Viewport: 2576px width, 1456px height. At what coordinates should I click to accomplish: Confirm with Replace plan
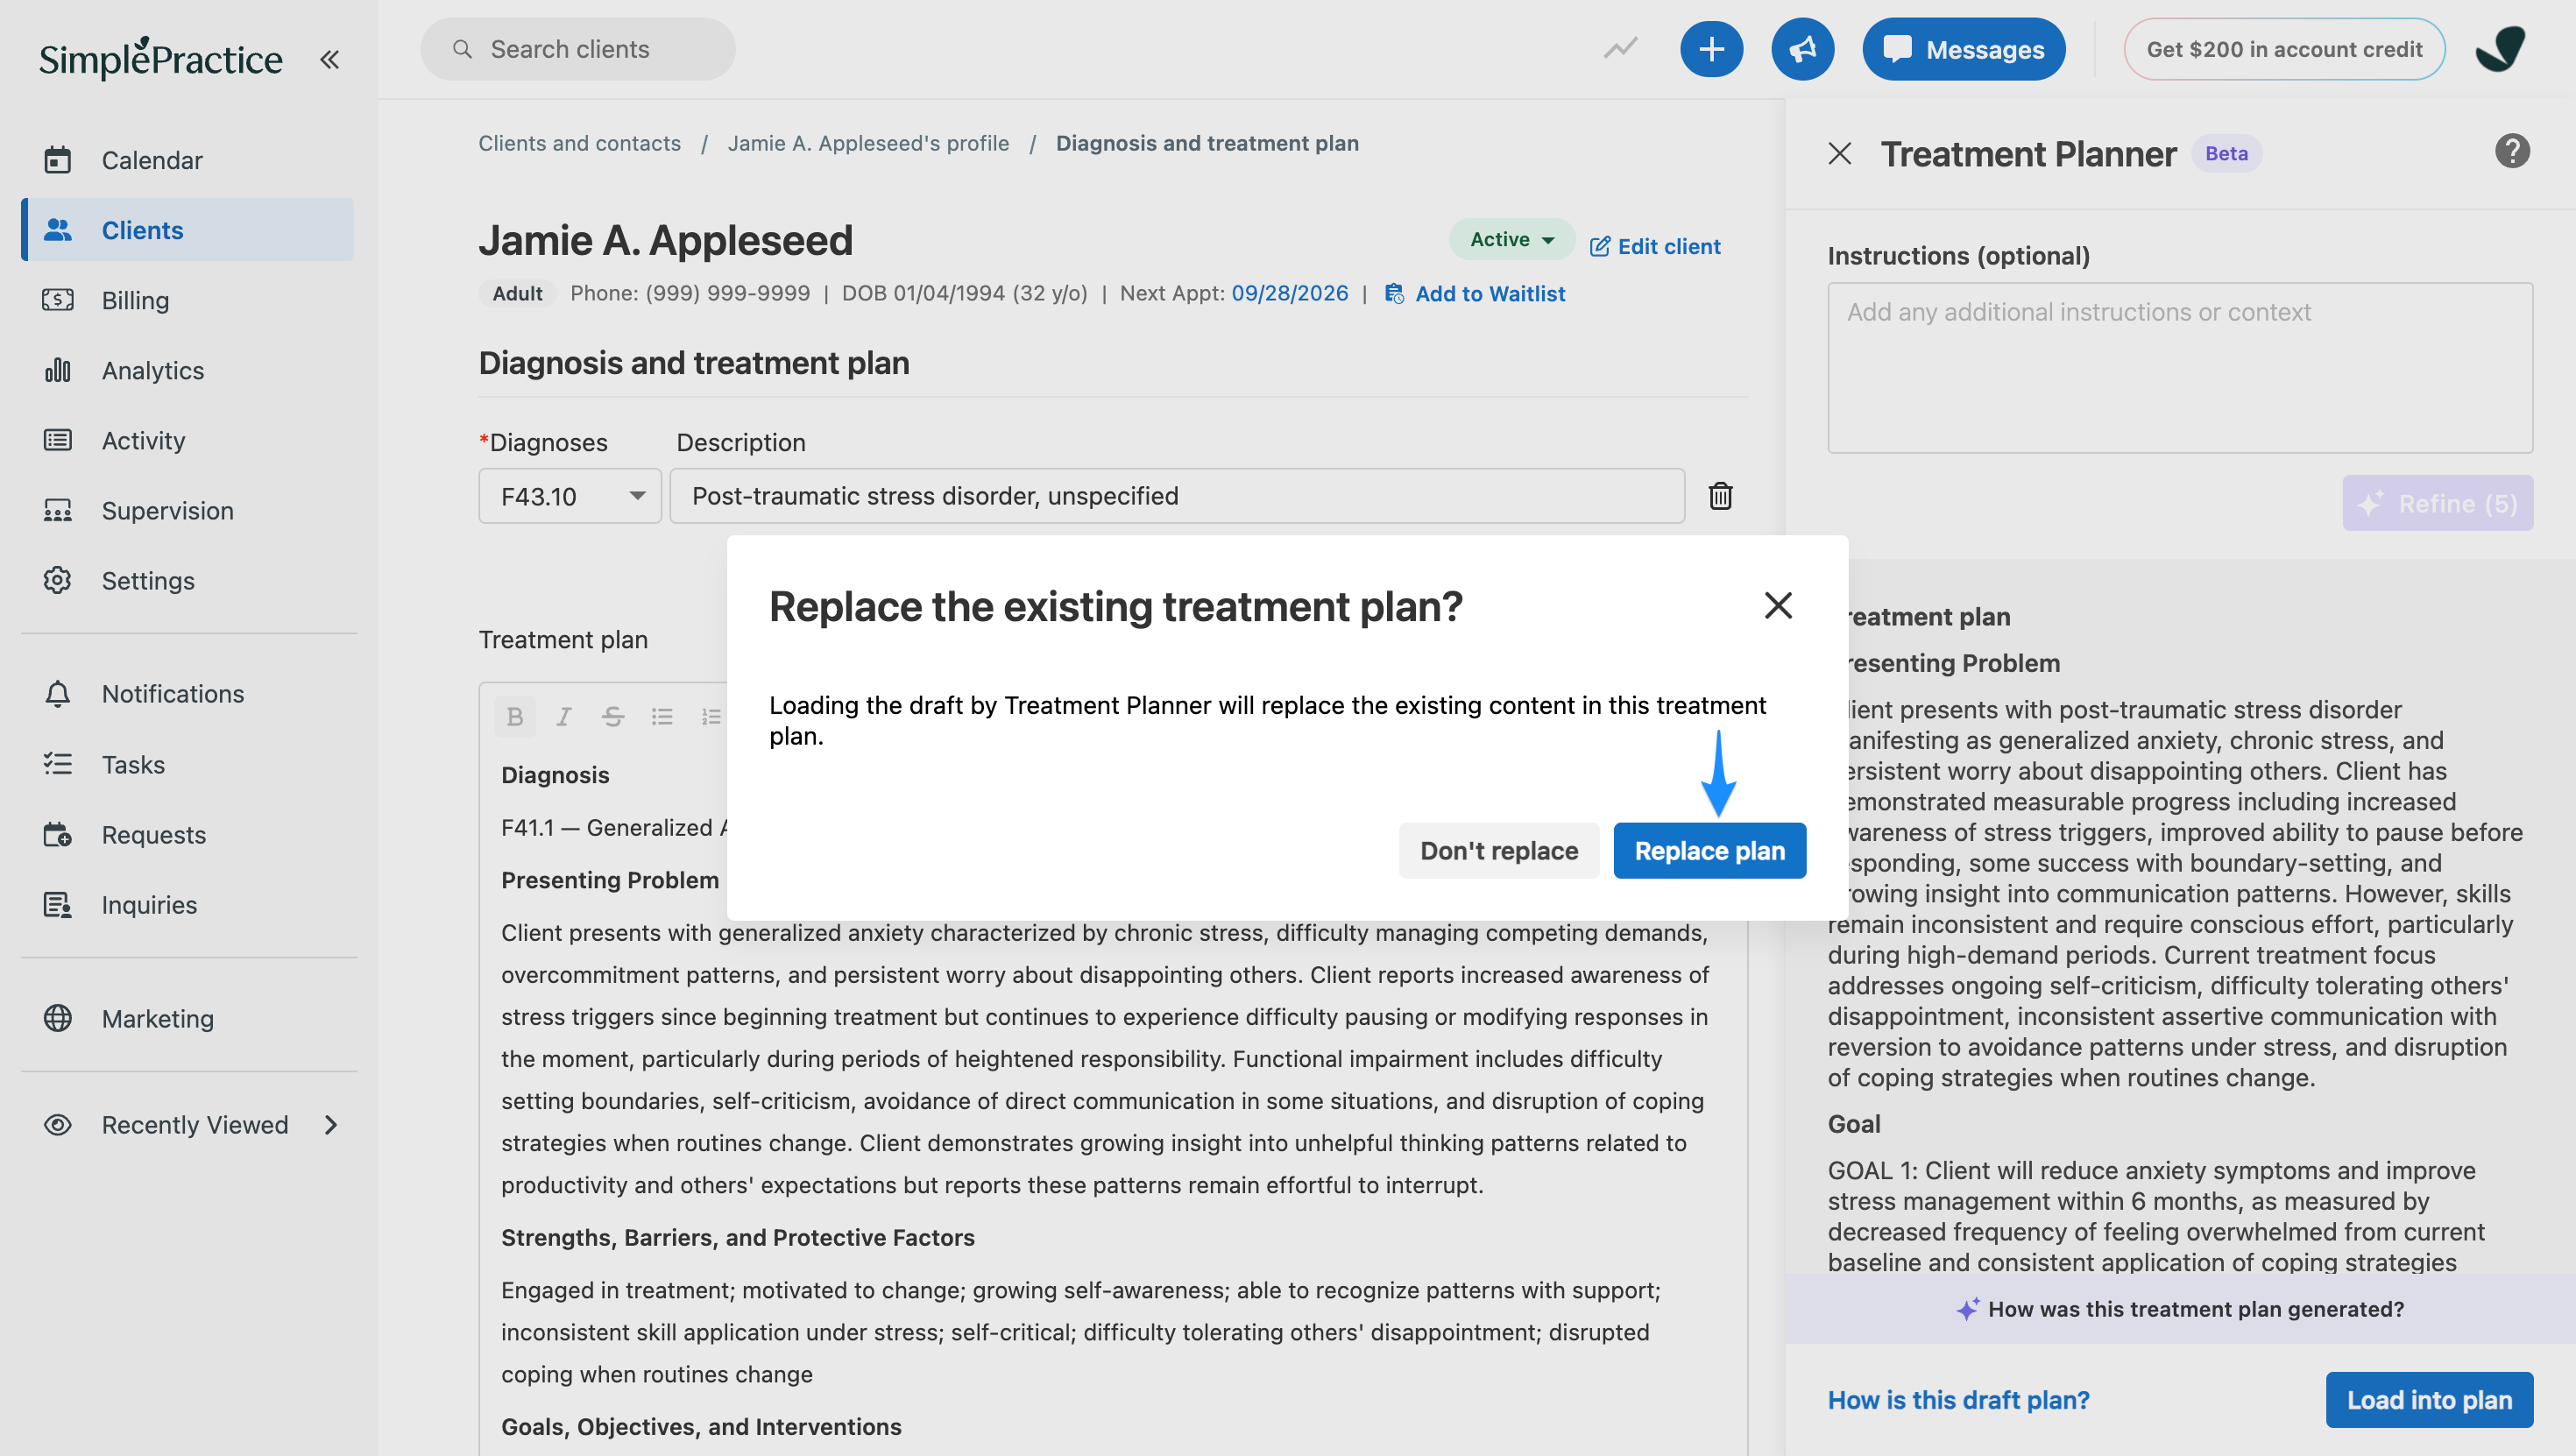point(1709,850)
